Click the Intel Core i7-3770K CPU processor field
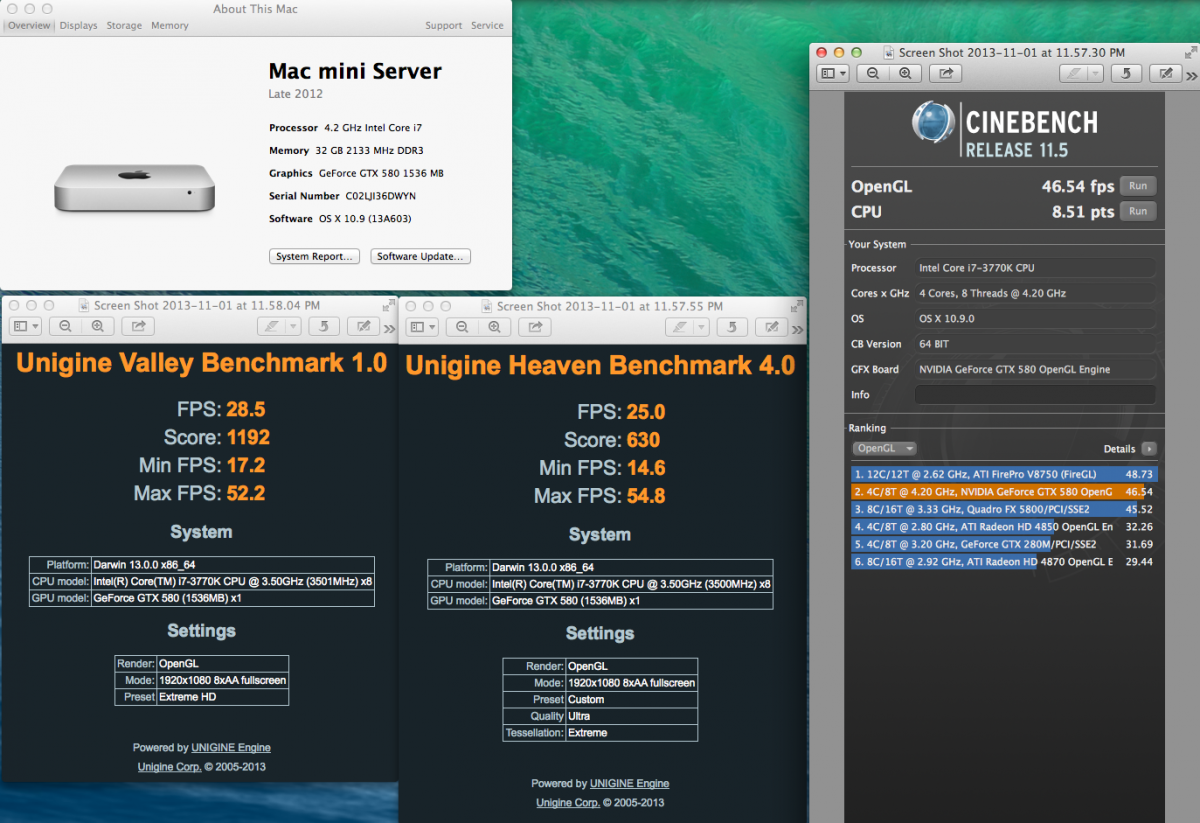The height and width of the screenshot is (823, 1200). [x=1035, y=268]
